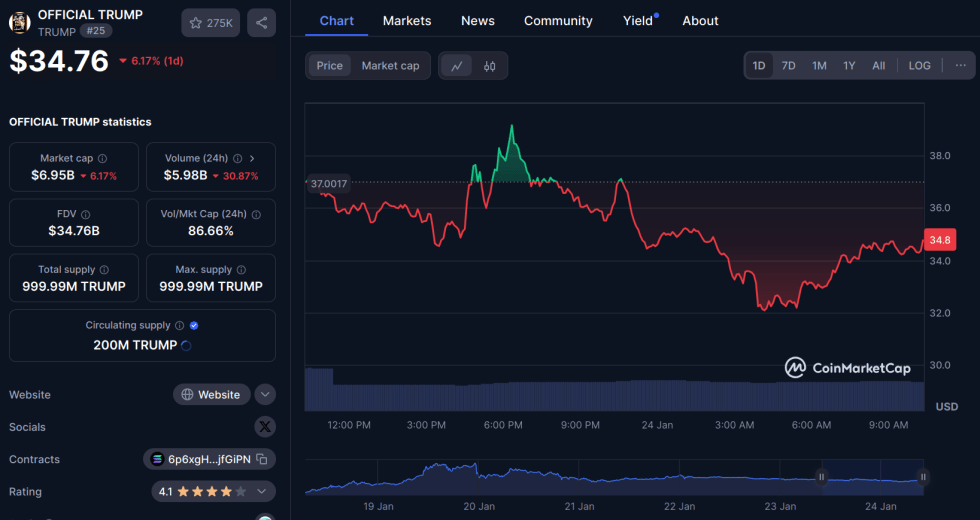Switch to line chart view icon
This screenshot has height=520, width=980.
coord(457,66)
